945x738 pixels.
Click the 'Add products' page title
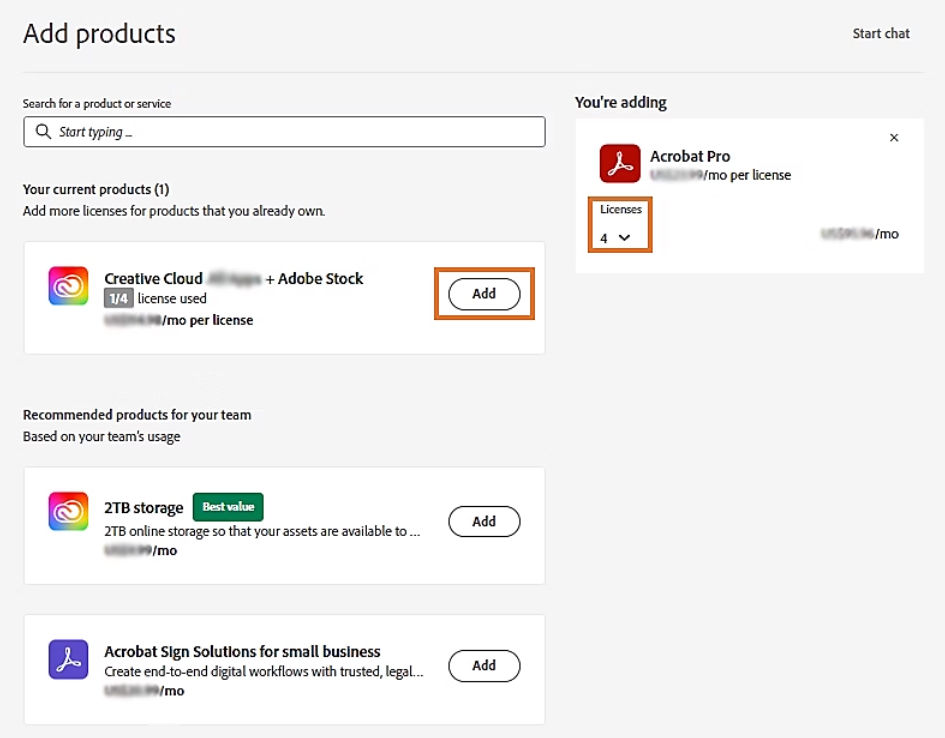click(99, 34)
